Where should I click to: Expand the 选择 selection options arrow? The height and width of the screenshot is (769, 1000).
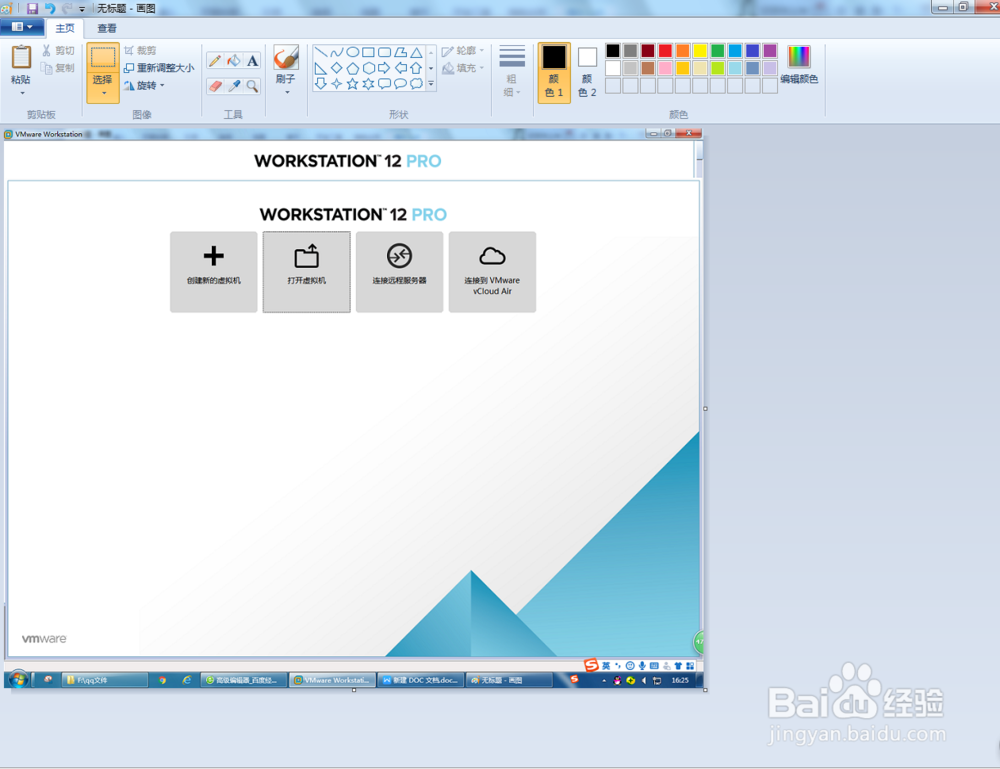(103, 94)
